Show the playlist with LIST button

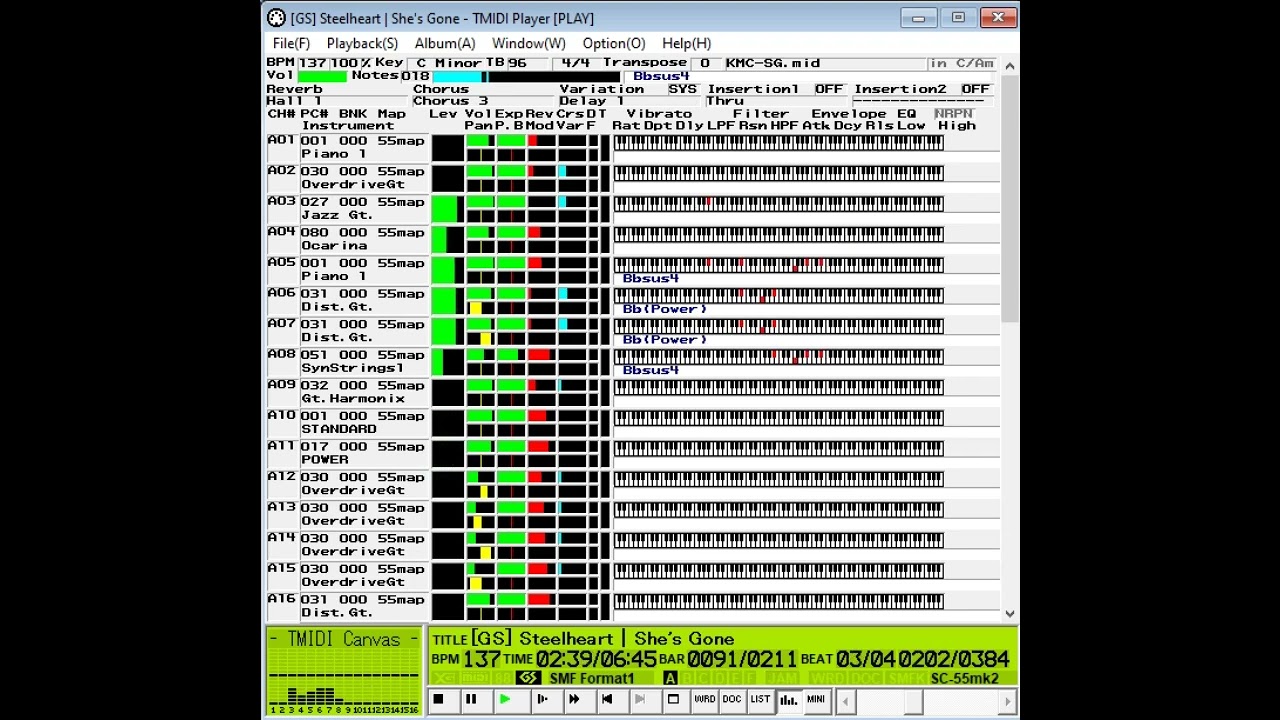[x=760, y=700]
